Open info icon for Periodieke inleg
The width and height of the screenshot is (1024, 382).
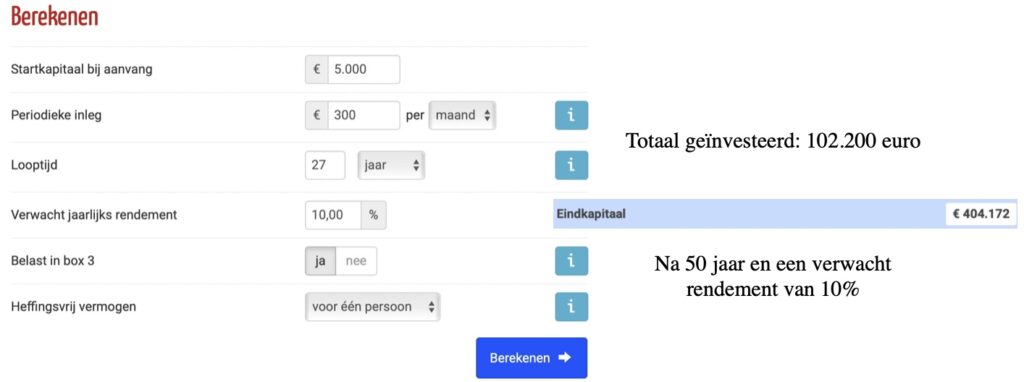[x=571, y=116]
